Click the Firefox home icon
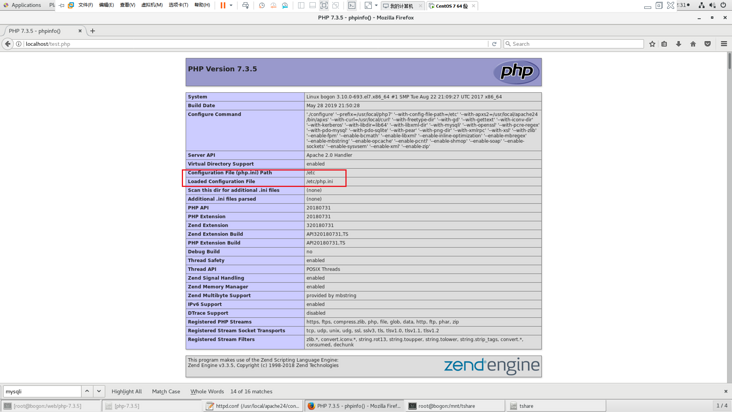 click(693, 44)
